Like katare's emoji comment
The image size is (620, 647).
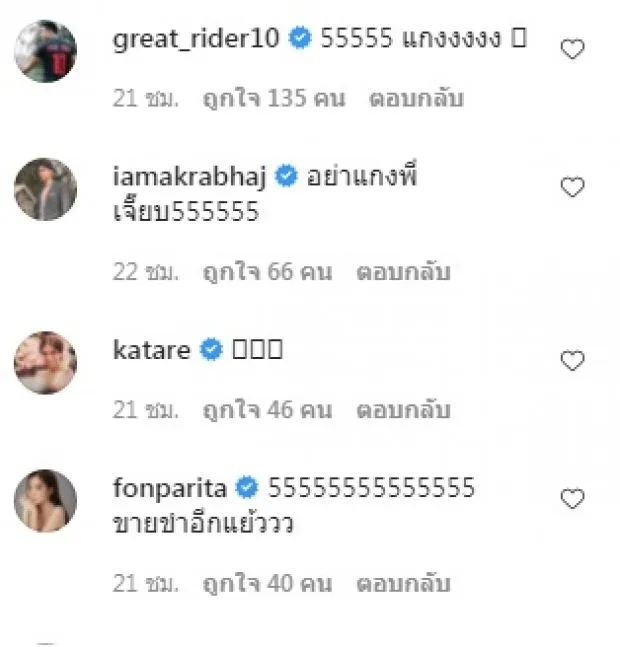[572, 361]
